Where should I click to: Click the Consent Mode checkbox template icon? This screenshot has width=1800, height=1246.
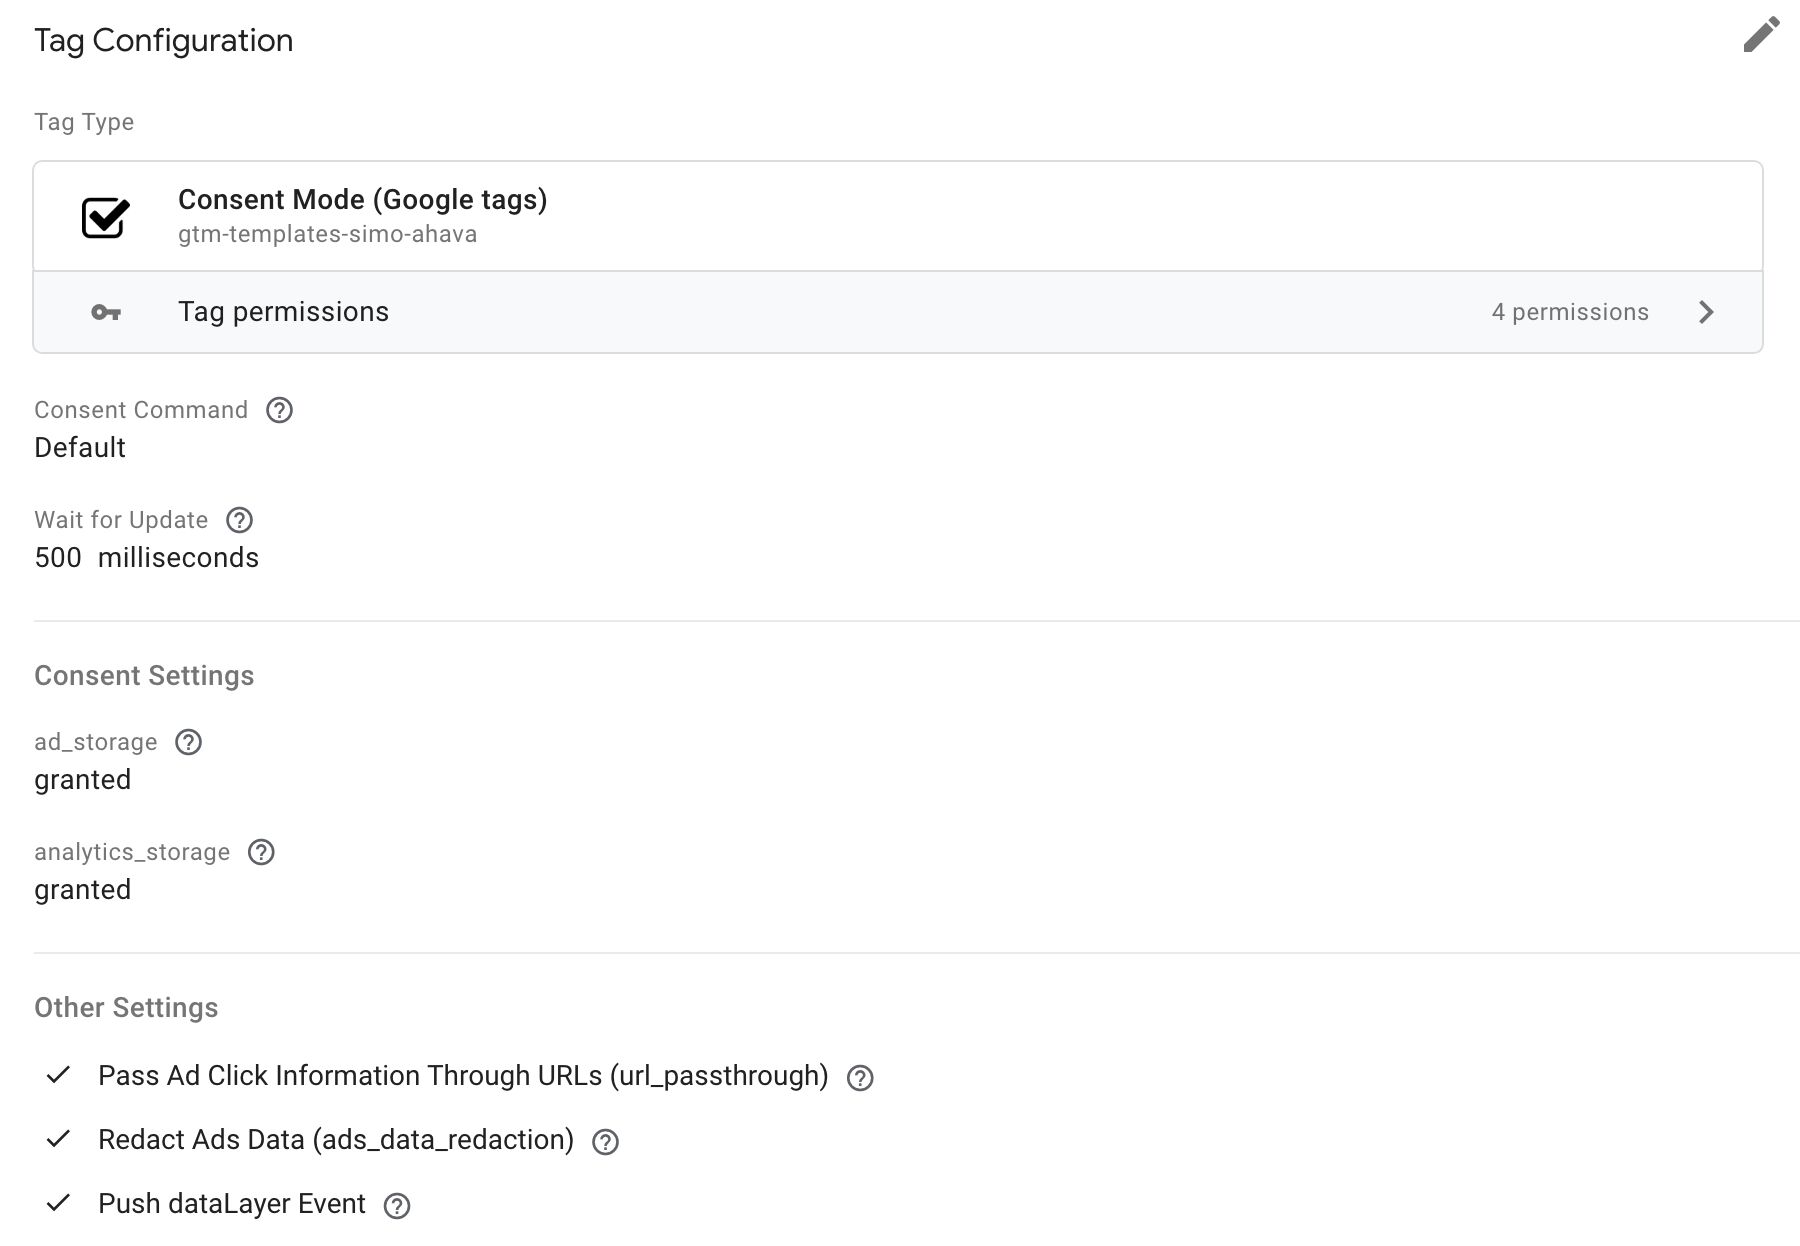coord(105,216)
